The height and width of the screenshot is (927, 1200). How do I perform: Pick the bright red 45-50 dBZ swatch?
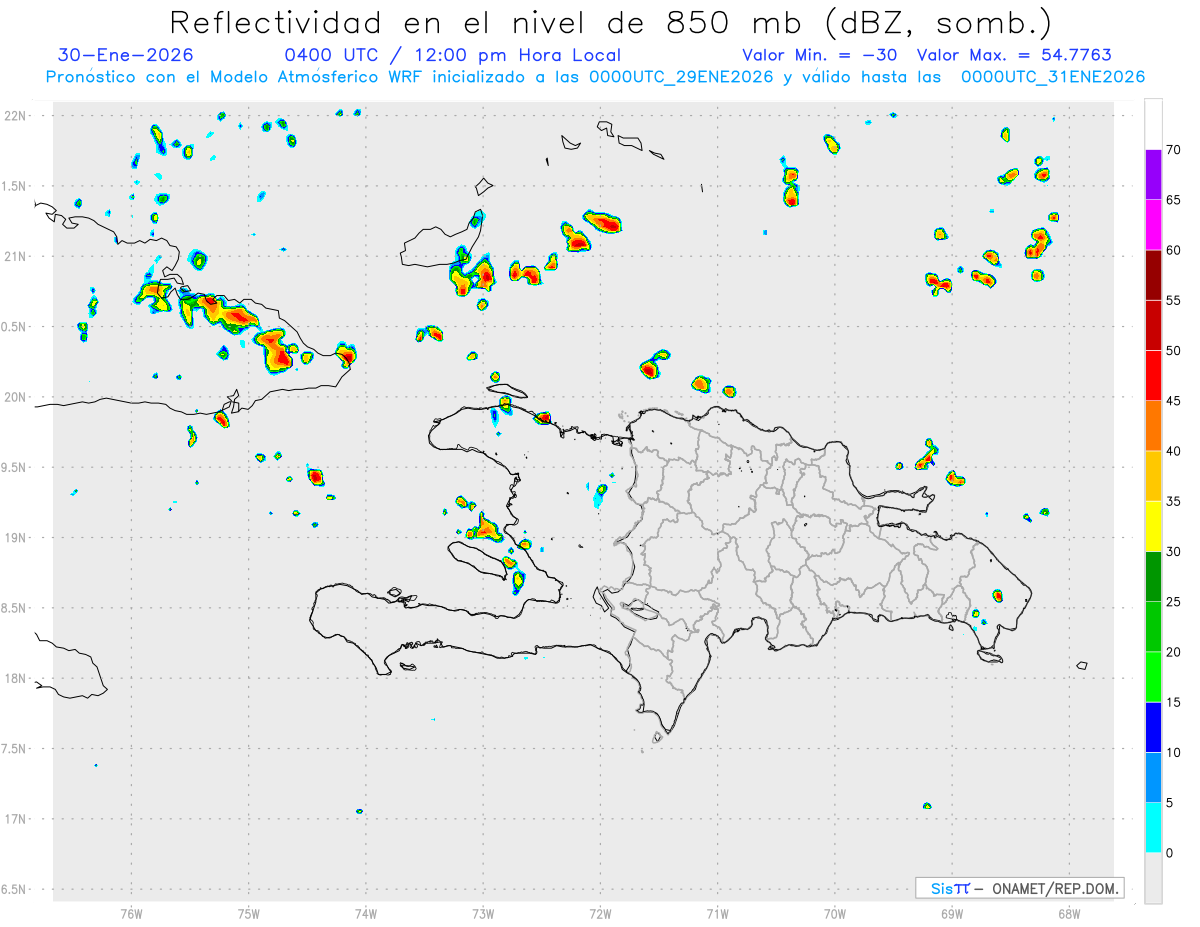point(1153,375)
